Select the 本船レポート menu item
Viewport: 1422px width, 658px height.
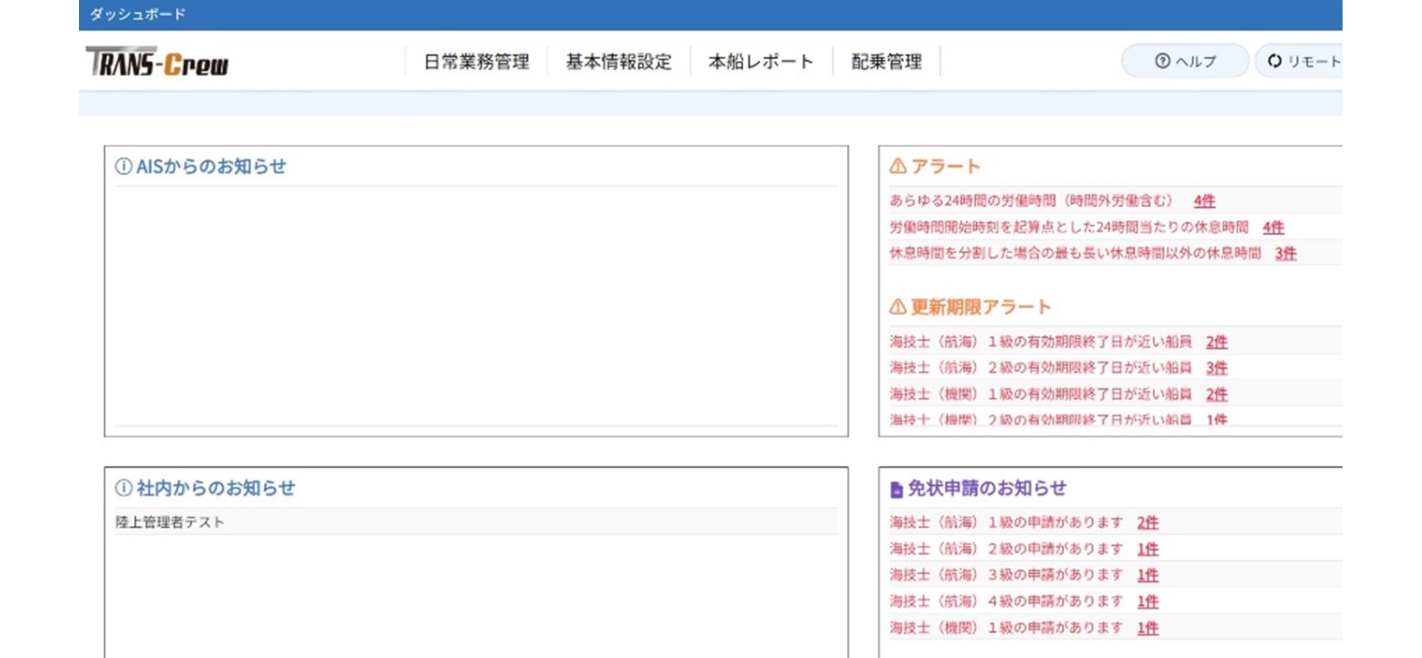pos(761,62)
